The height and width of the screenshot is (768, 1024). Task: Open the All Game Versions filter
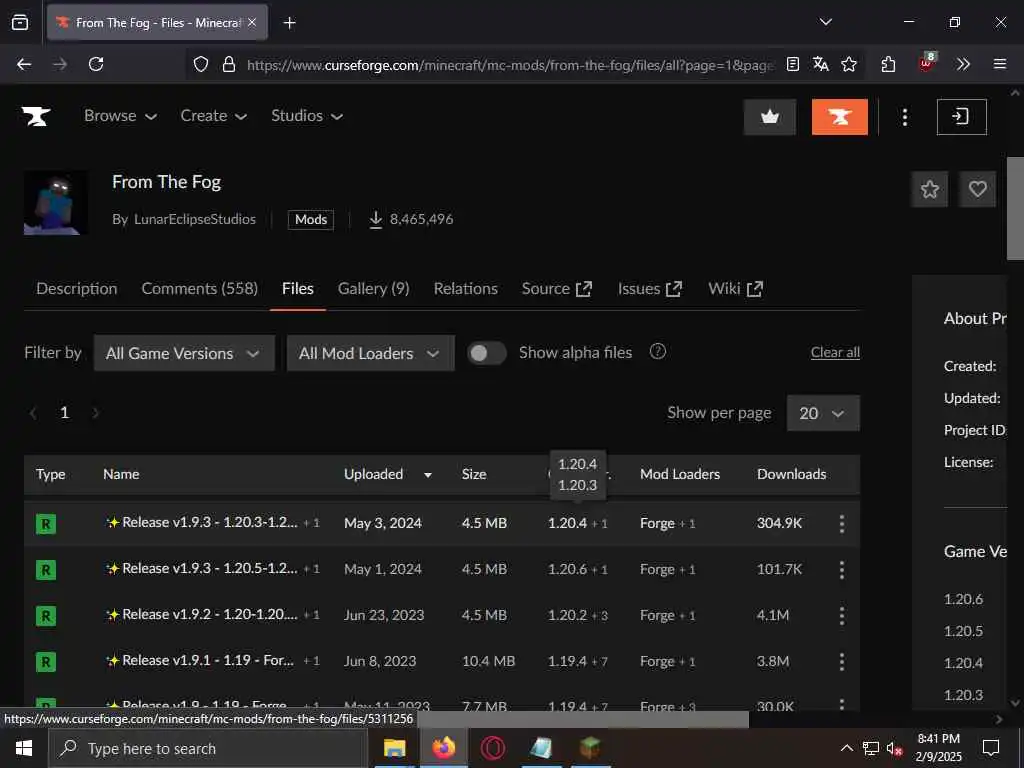pos(184,353)
